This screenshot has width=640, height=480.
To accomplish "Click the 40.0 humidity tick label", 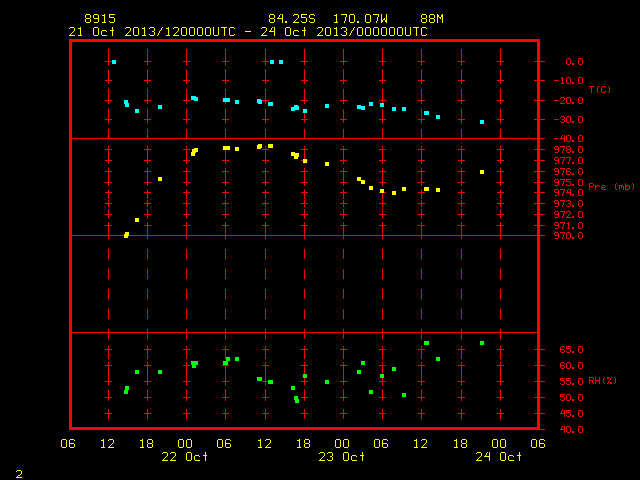I will coord(571,429).
